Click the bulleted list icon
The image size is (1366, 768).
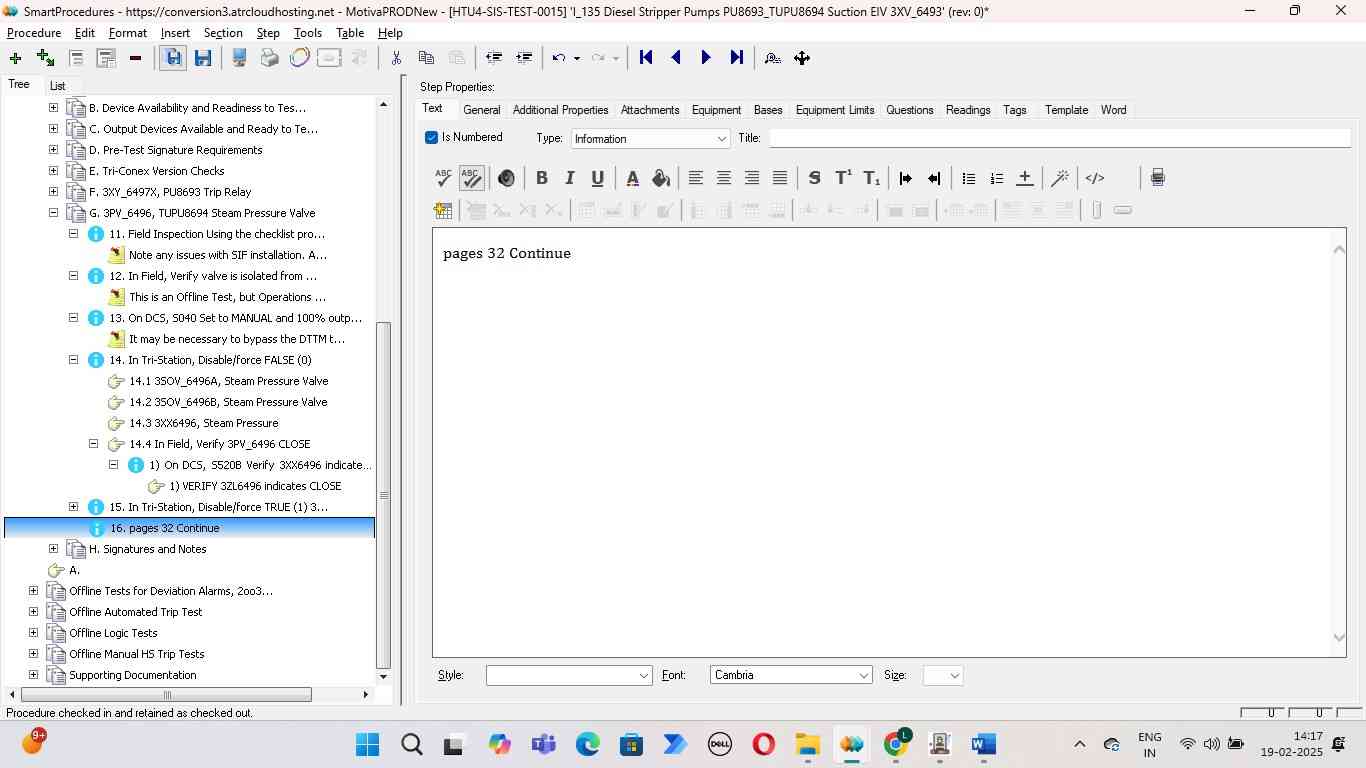[x=968, y=178]
